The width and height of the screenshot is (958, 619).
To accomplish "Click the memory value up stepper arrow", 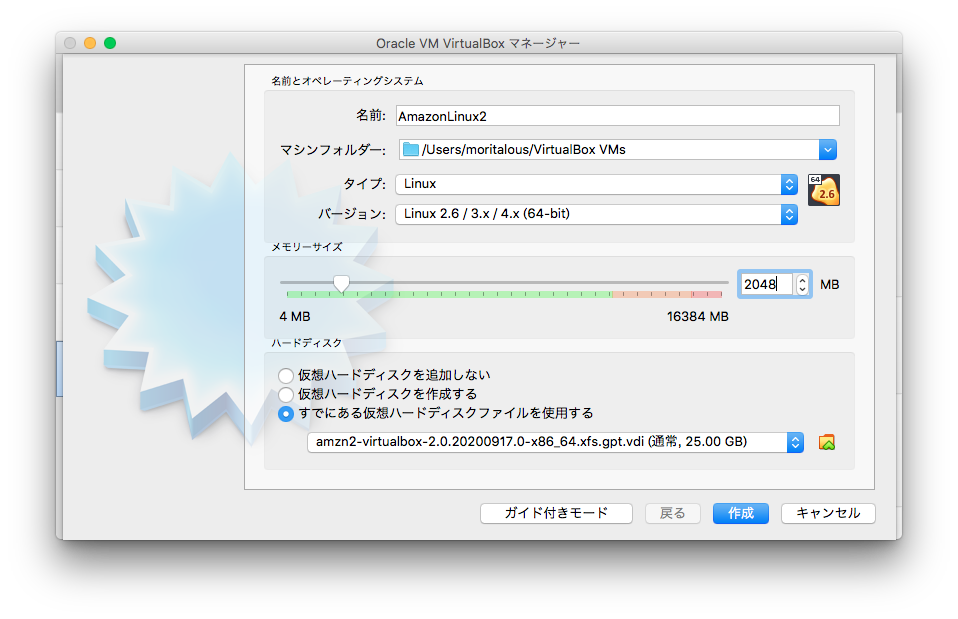I will pos(803,279).
